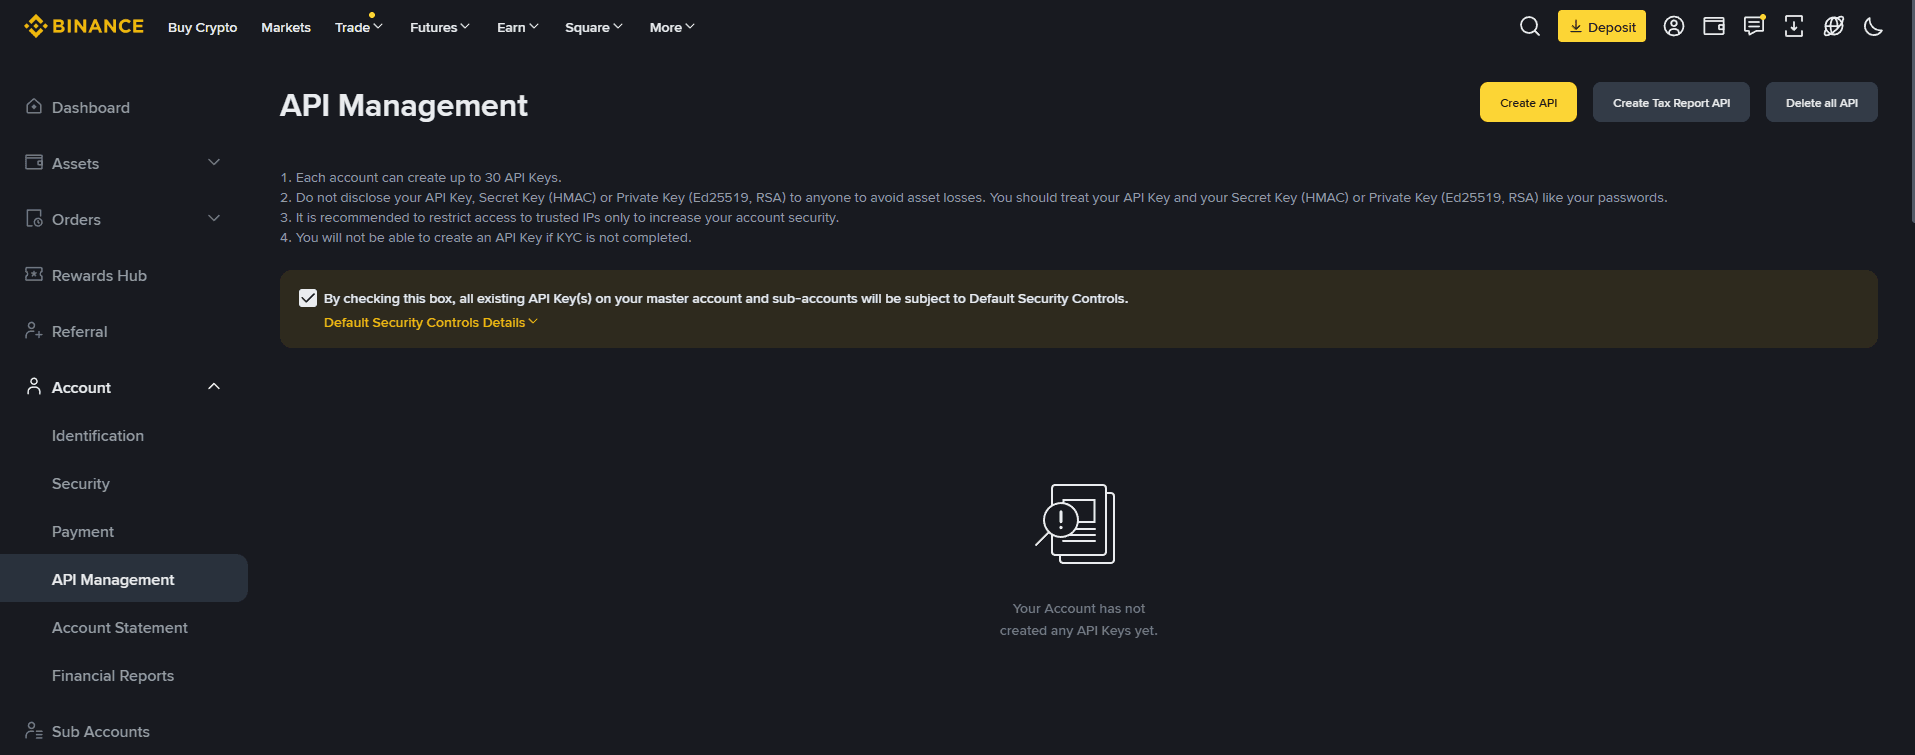Open Identification in the sidebar

point(98,435)
